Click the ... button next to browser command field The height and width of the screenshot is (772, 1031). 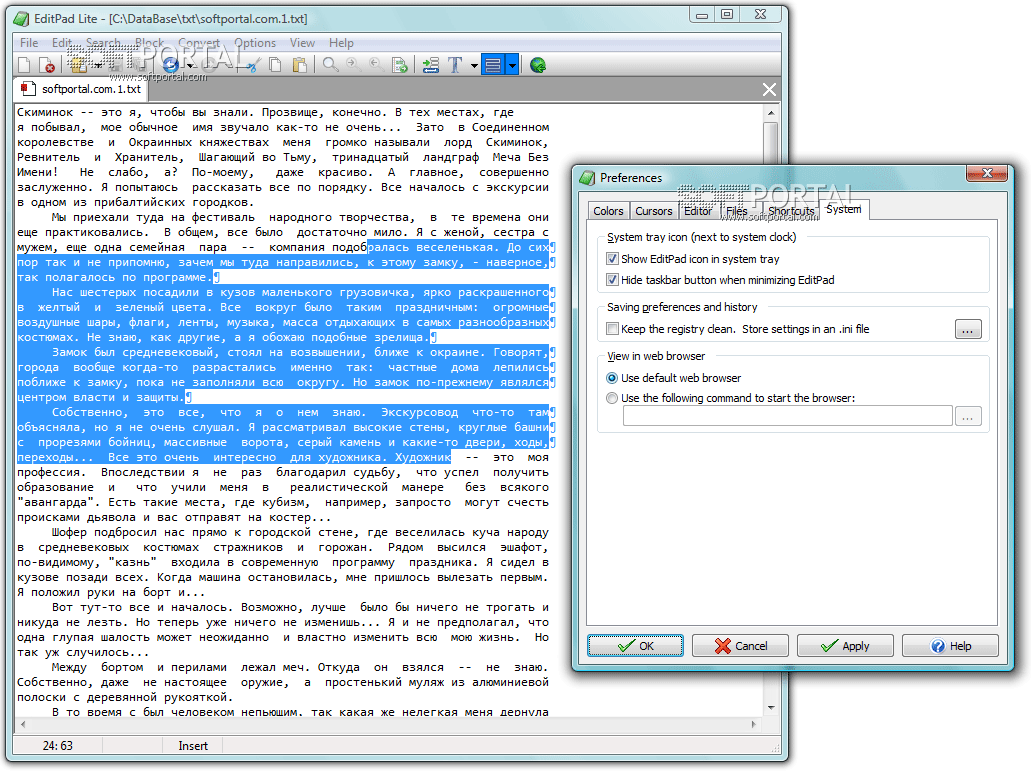968,416
